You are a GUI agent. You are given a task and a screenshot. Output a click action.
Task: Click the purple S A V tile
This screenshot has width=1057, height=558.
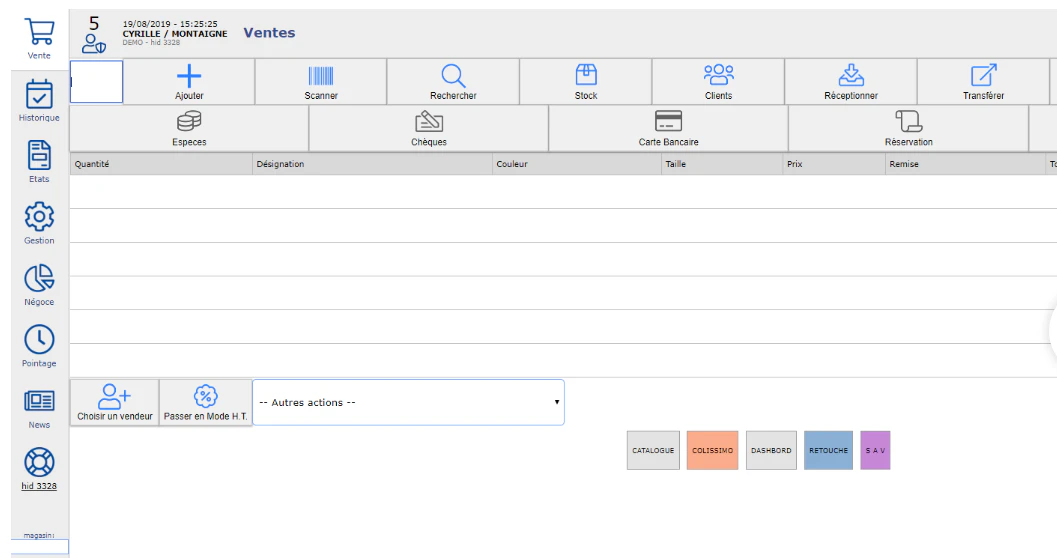(x=875, y=450)
